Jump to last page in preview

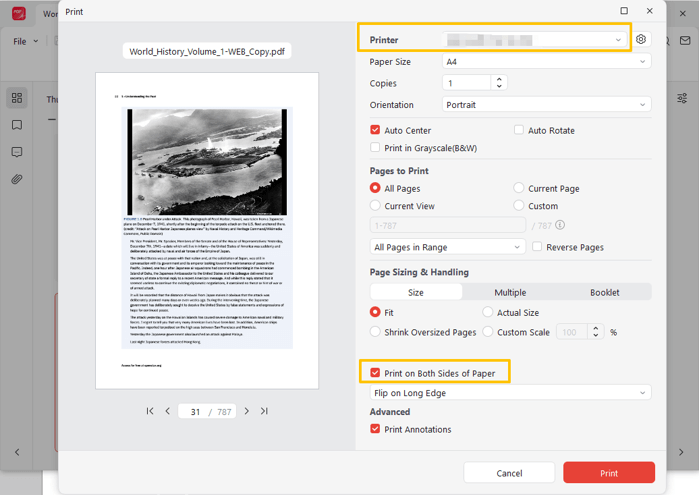click(x=264, y=411)
